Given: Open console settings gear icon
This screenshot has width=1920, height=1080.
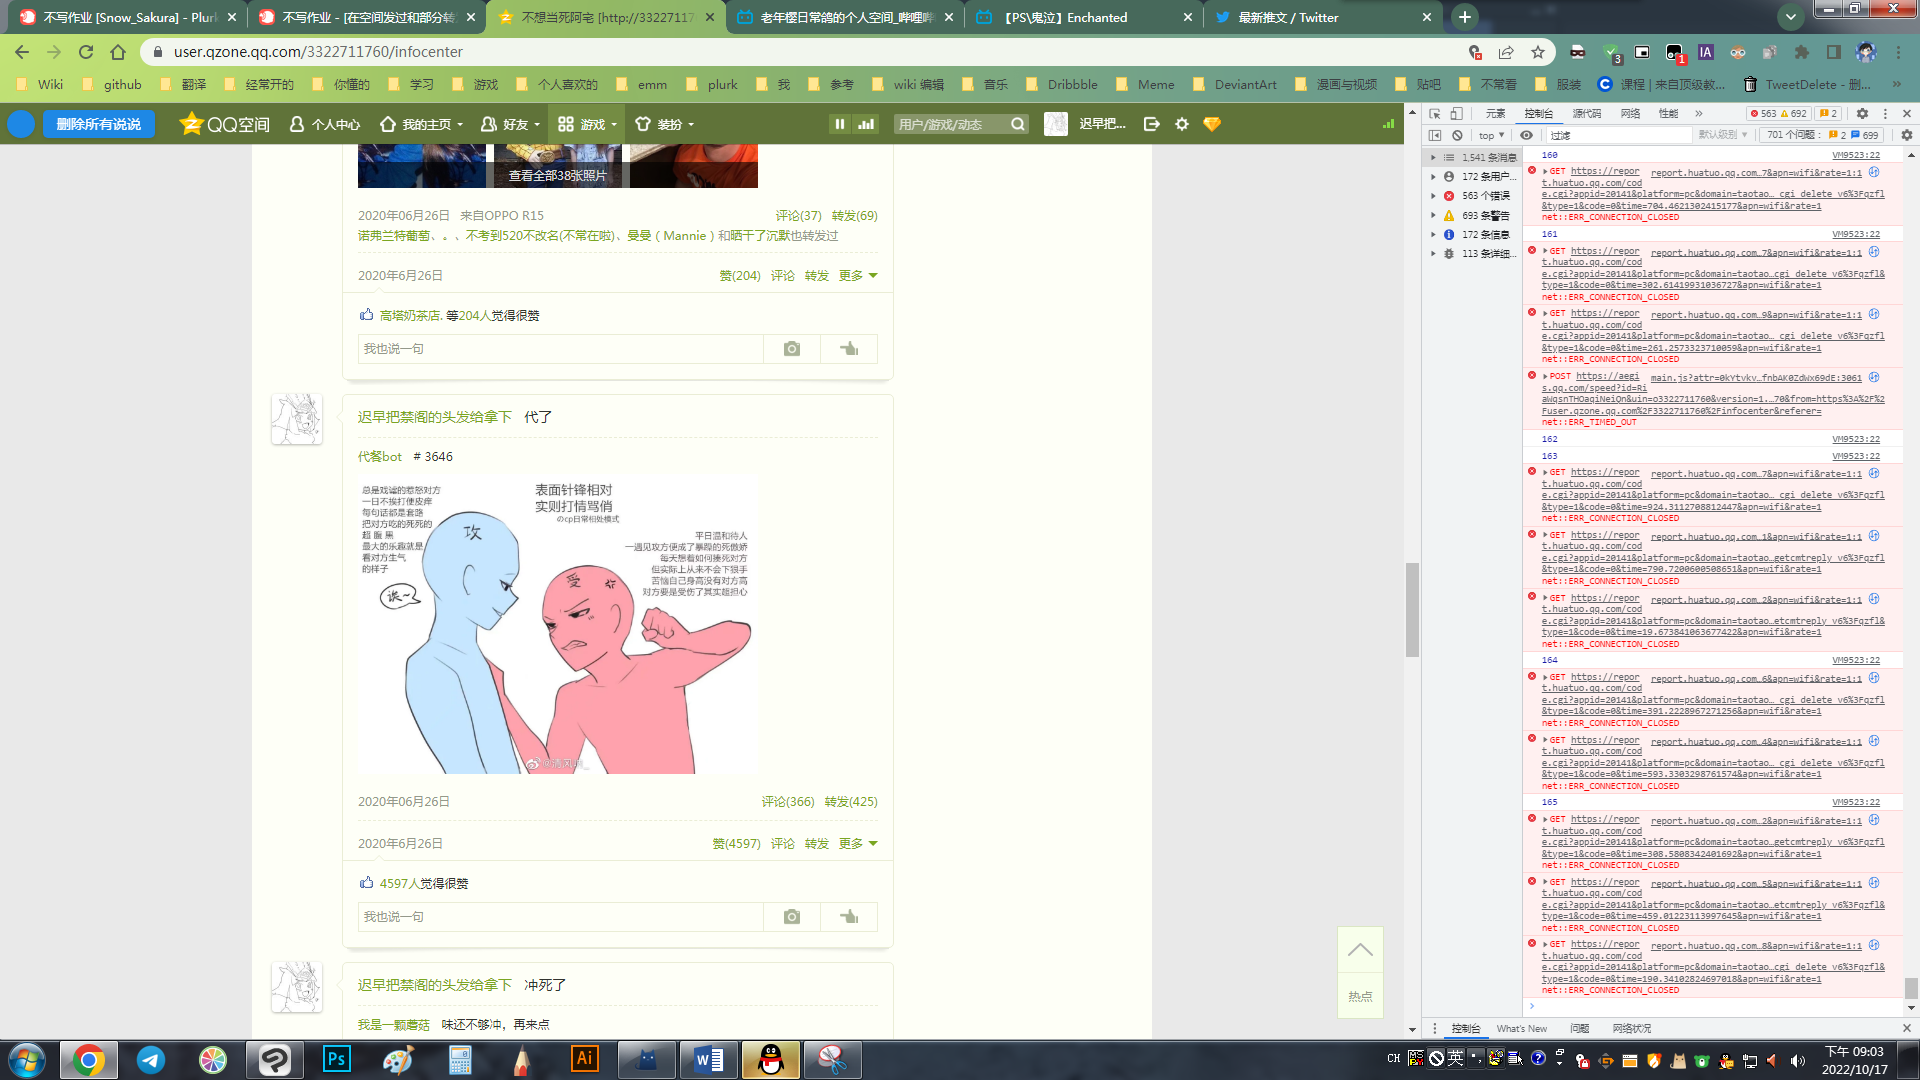Looking at the screenshot, I should pyautogui.click(x=1906, y=135).
